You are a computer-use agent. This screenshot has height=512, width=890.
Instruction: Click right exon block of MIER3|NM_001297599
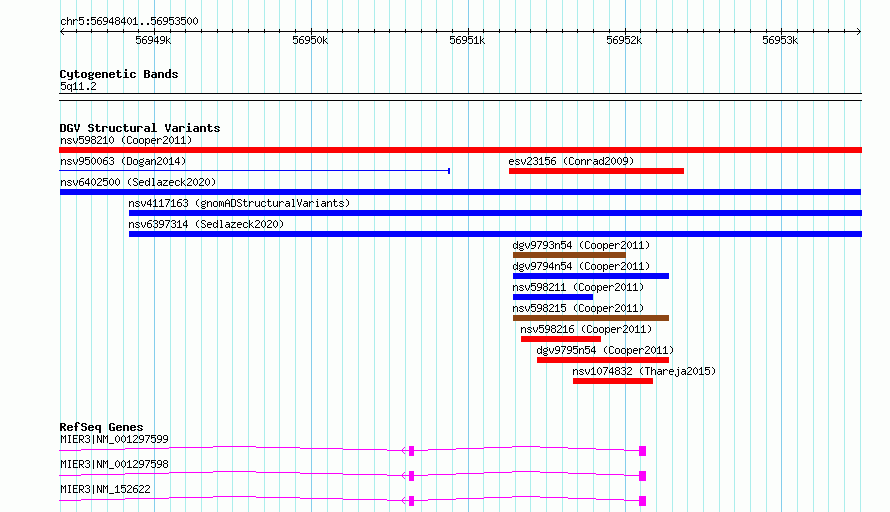tap(643, 451)
